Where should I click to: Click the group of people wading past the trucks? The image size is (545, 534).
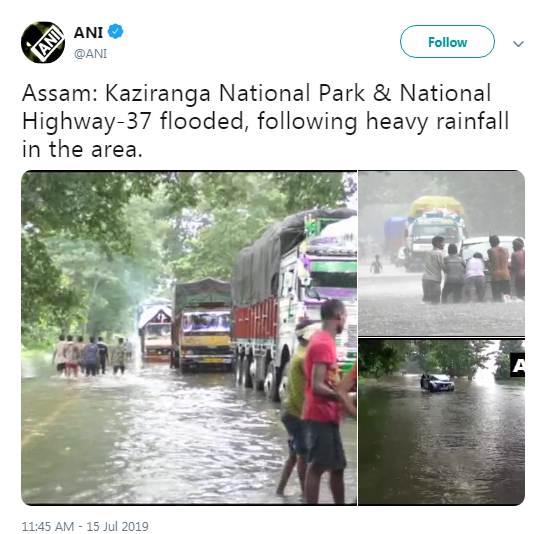tap(92, 355)
